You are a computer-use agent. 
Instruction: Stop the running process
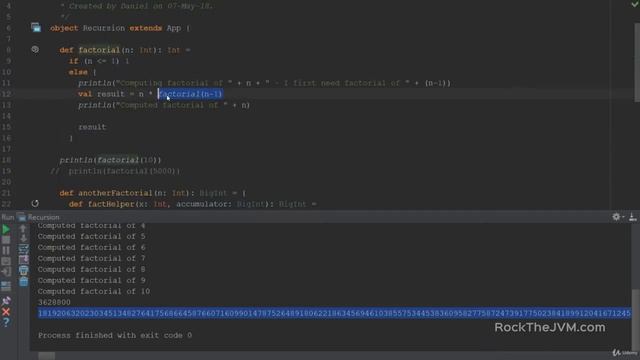pyautogui.click(x=6, y=240)
